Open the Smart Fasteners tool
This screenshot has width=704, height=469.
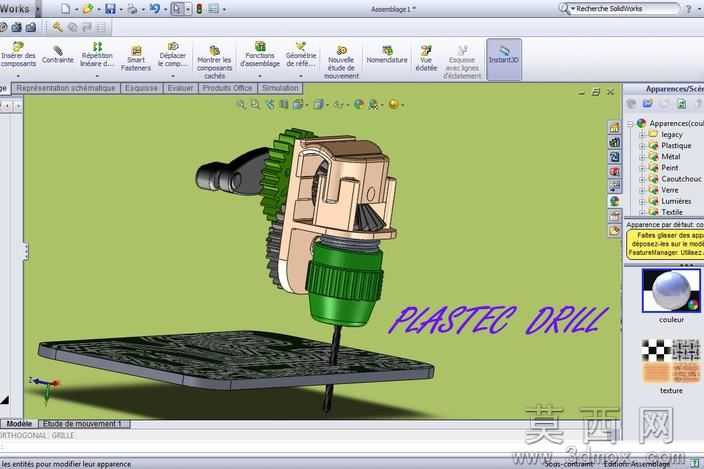pyautogui.click(x=136, y=58)
